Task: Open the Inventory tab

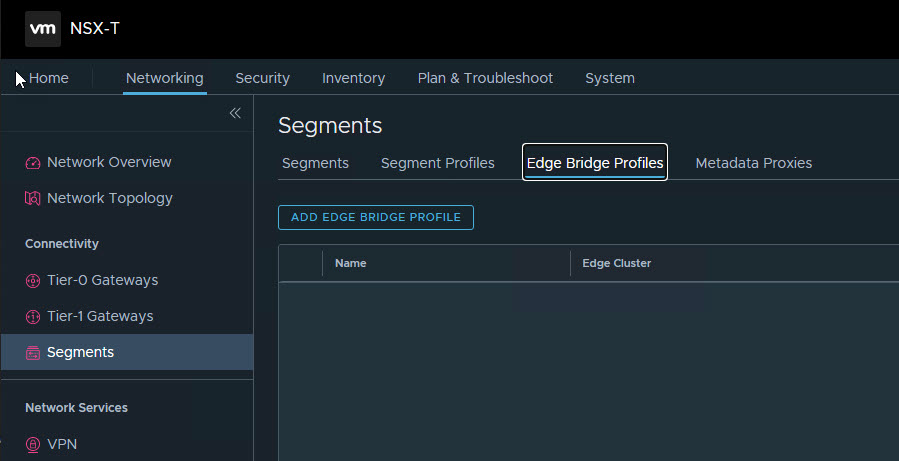Action: point(353,78)
